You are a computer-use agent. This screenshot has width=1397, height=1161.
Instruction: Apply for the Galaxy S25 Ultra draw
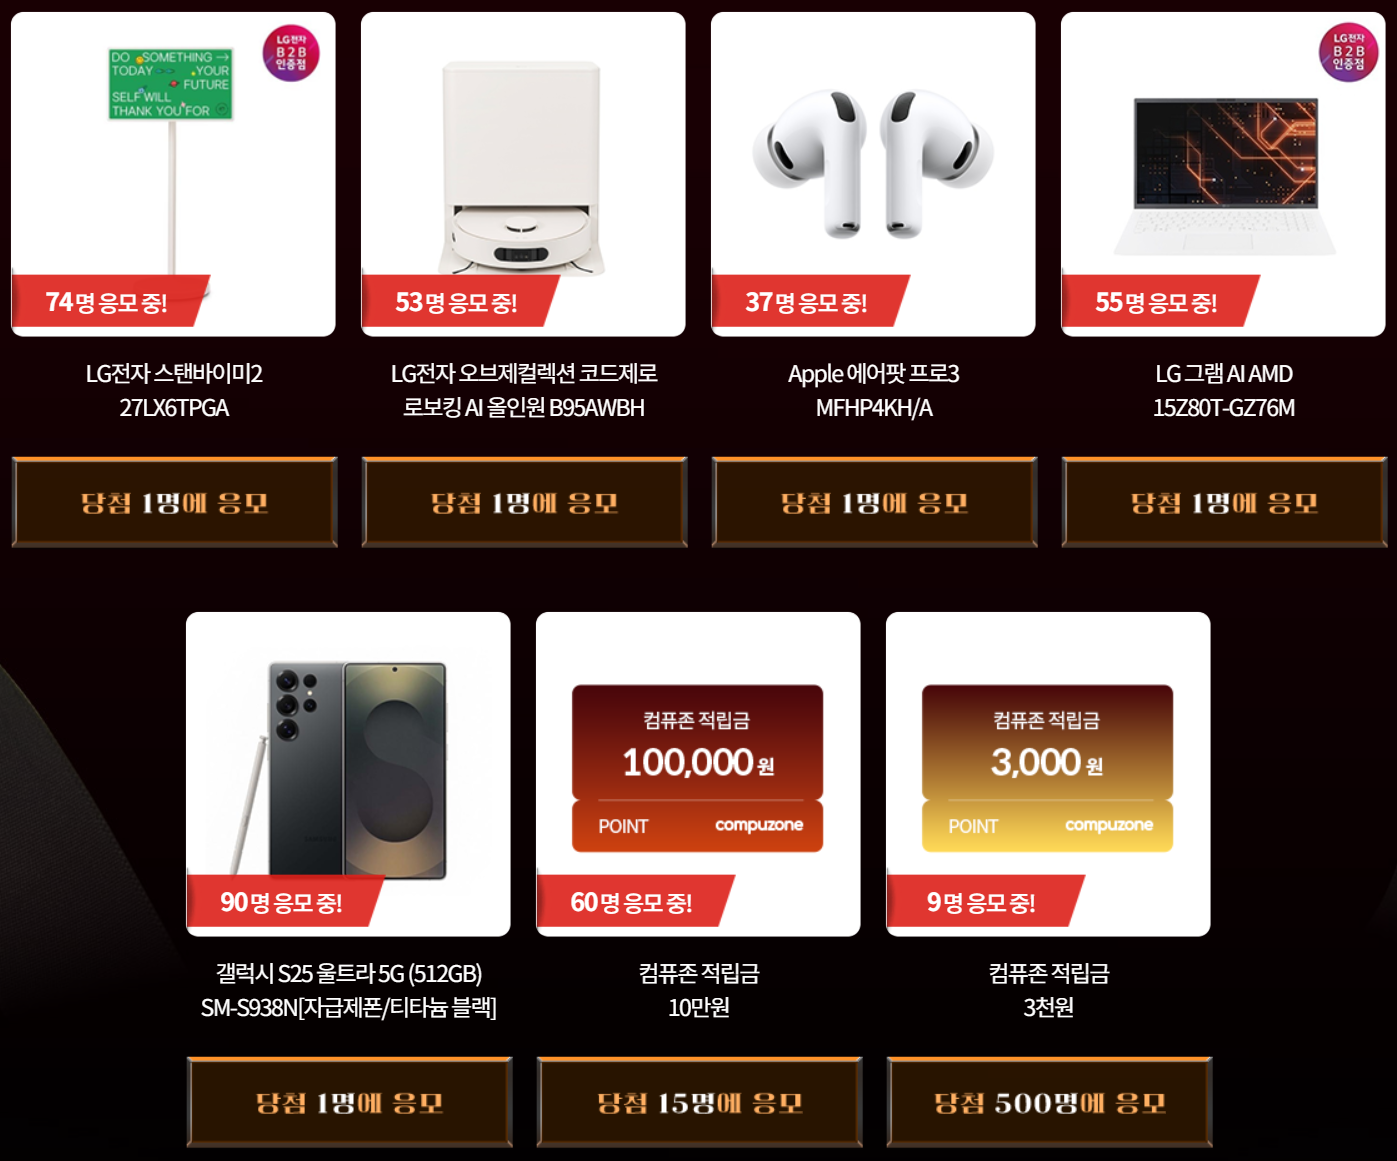tap(349, 1102)
